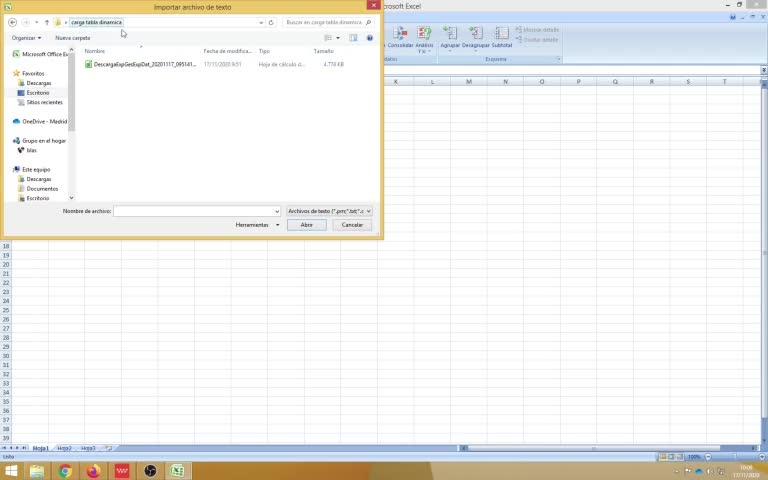Click the carga tabla dinamica breadcrumb

pyautogui.click(x=96, y=23)
